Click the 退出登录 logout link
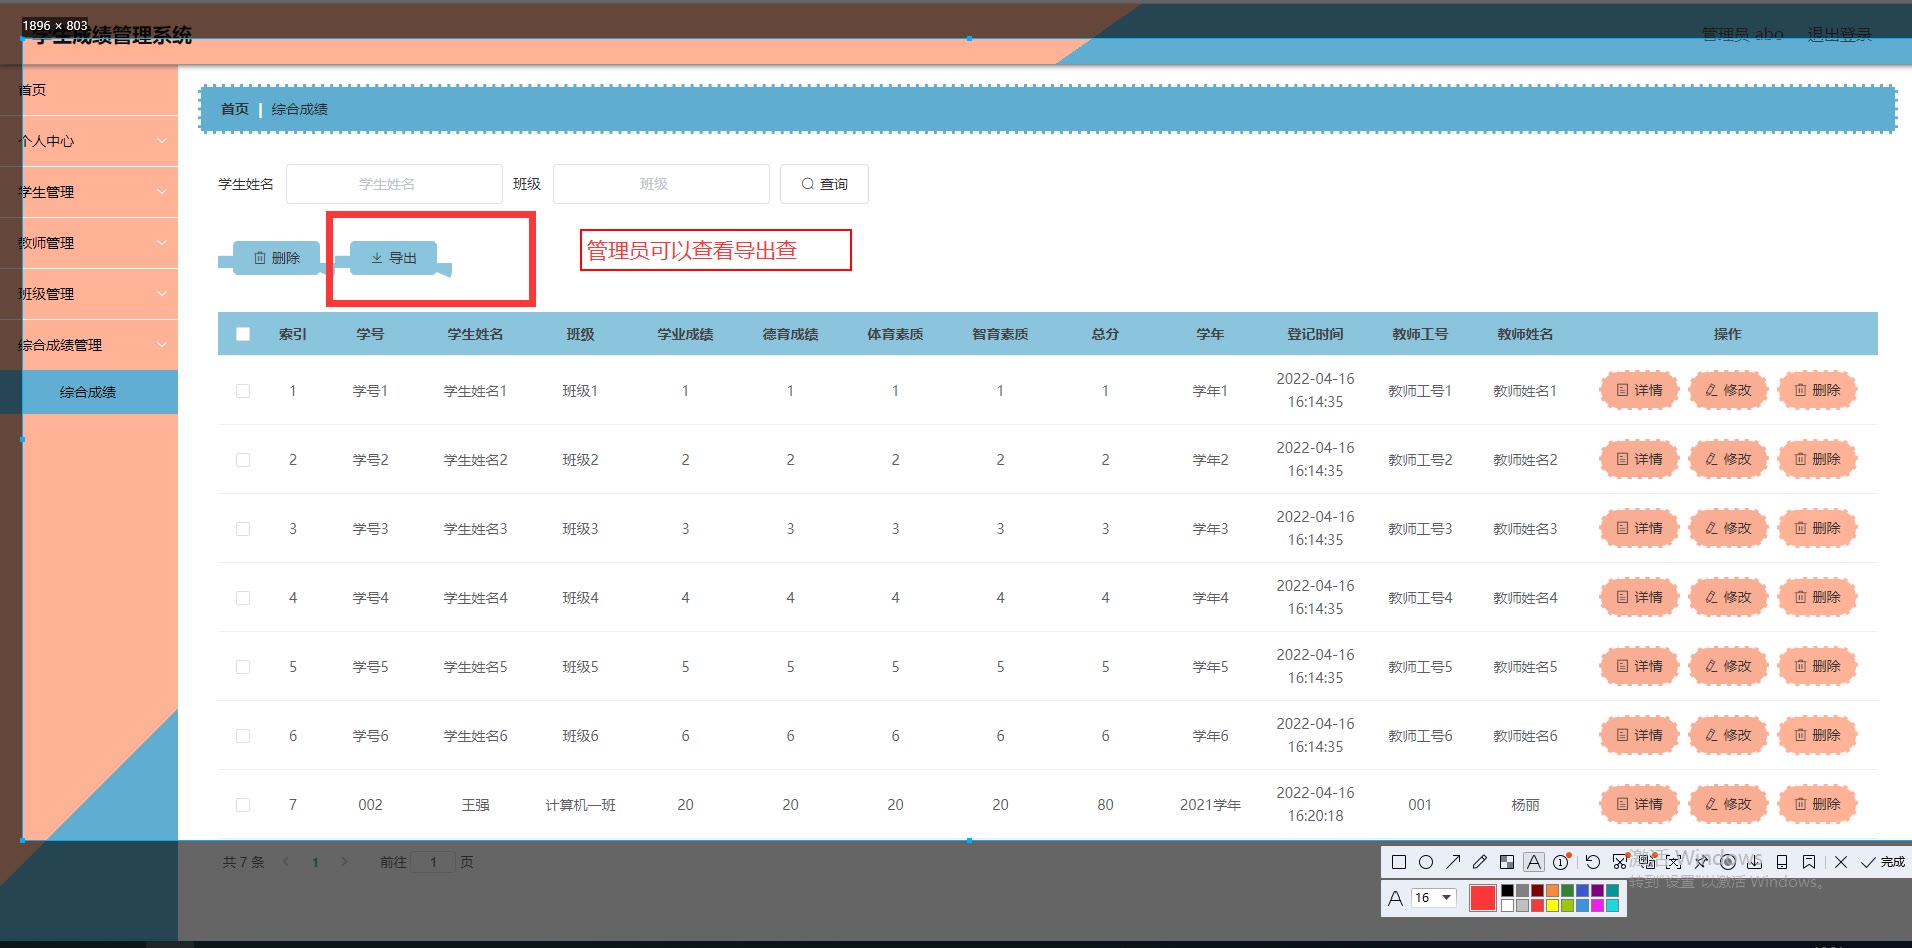This screenshot has height=948, width=1912. click(1839, 35)
